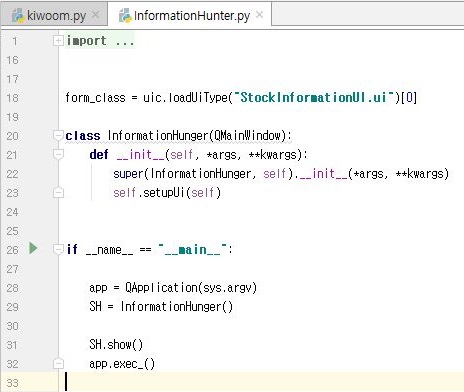
Task: Click the fold end marker on line 32
Action: [x=58, y=364]
